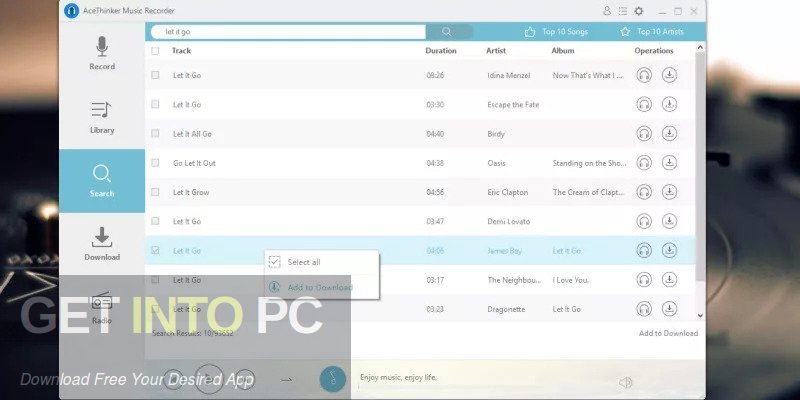Download James Bay's Let It Go
This screenshot has width=800, height=400.
click(669, 251)
